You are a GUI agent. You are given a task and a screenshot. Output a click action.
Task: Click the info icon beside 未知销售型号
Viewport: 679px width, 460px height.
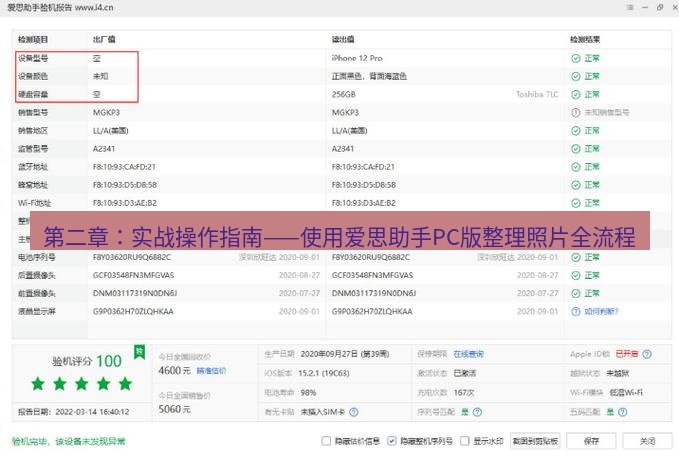click(576, 113)
